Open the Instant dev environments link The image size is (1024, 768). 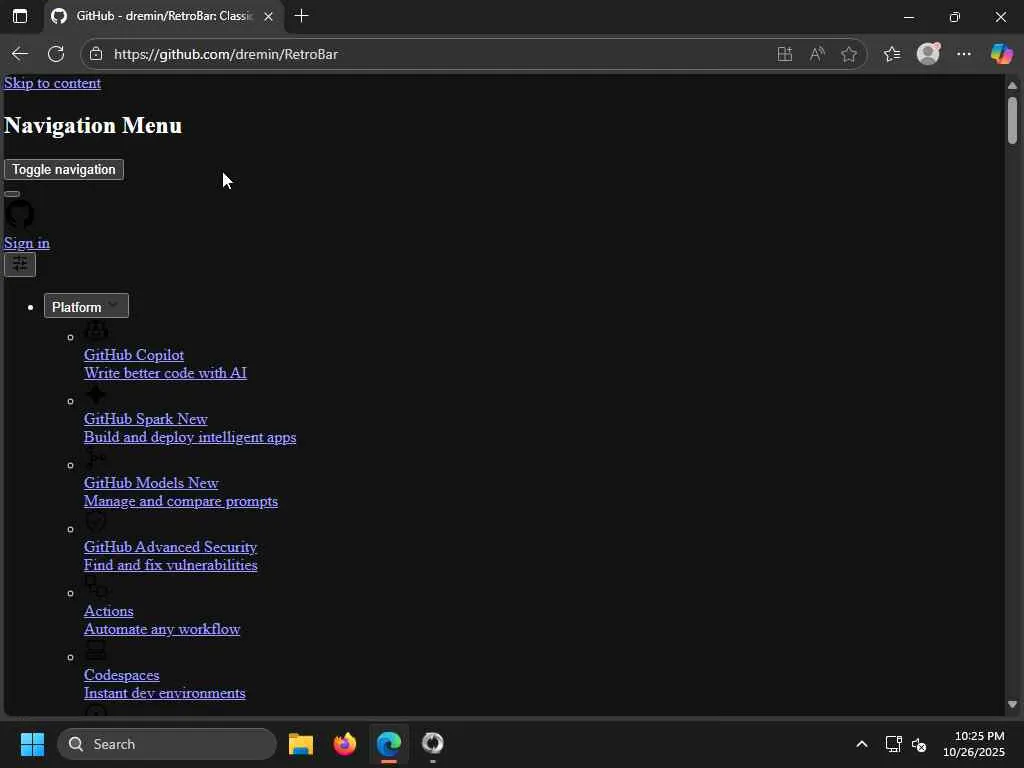click(x=165, y=693)
